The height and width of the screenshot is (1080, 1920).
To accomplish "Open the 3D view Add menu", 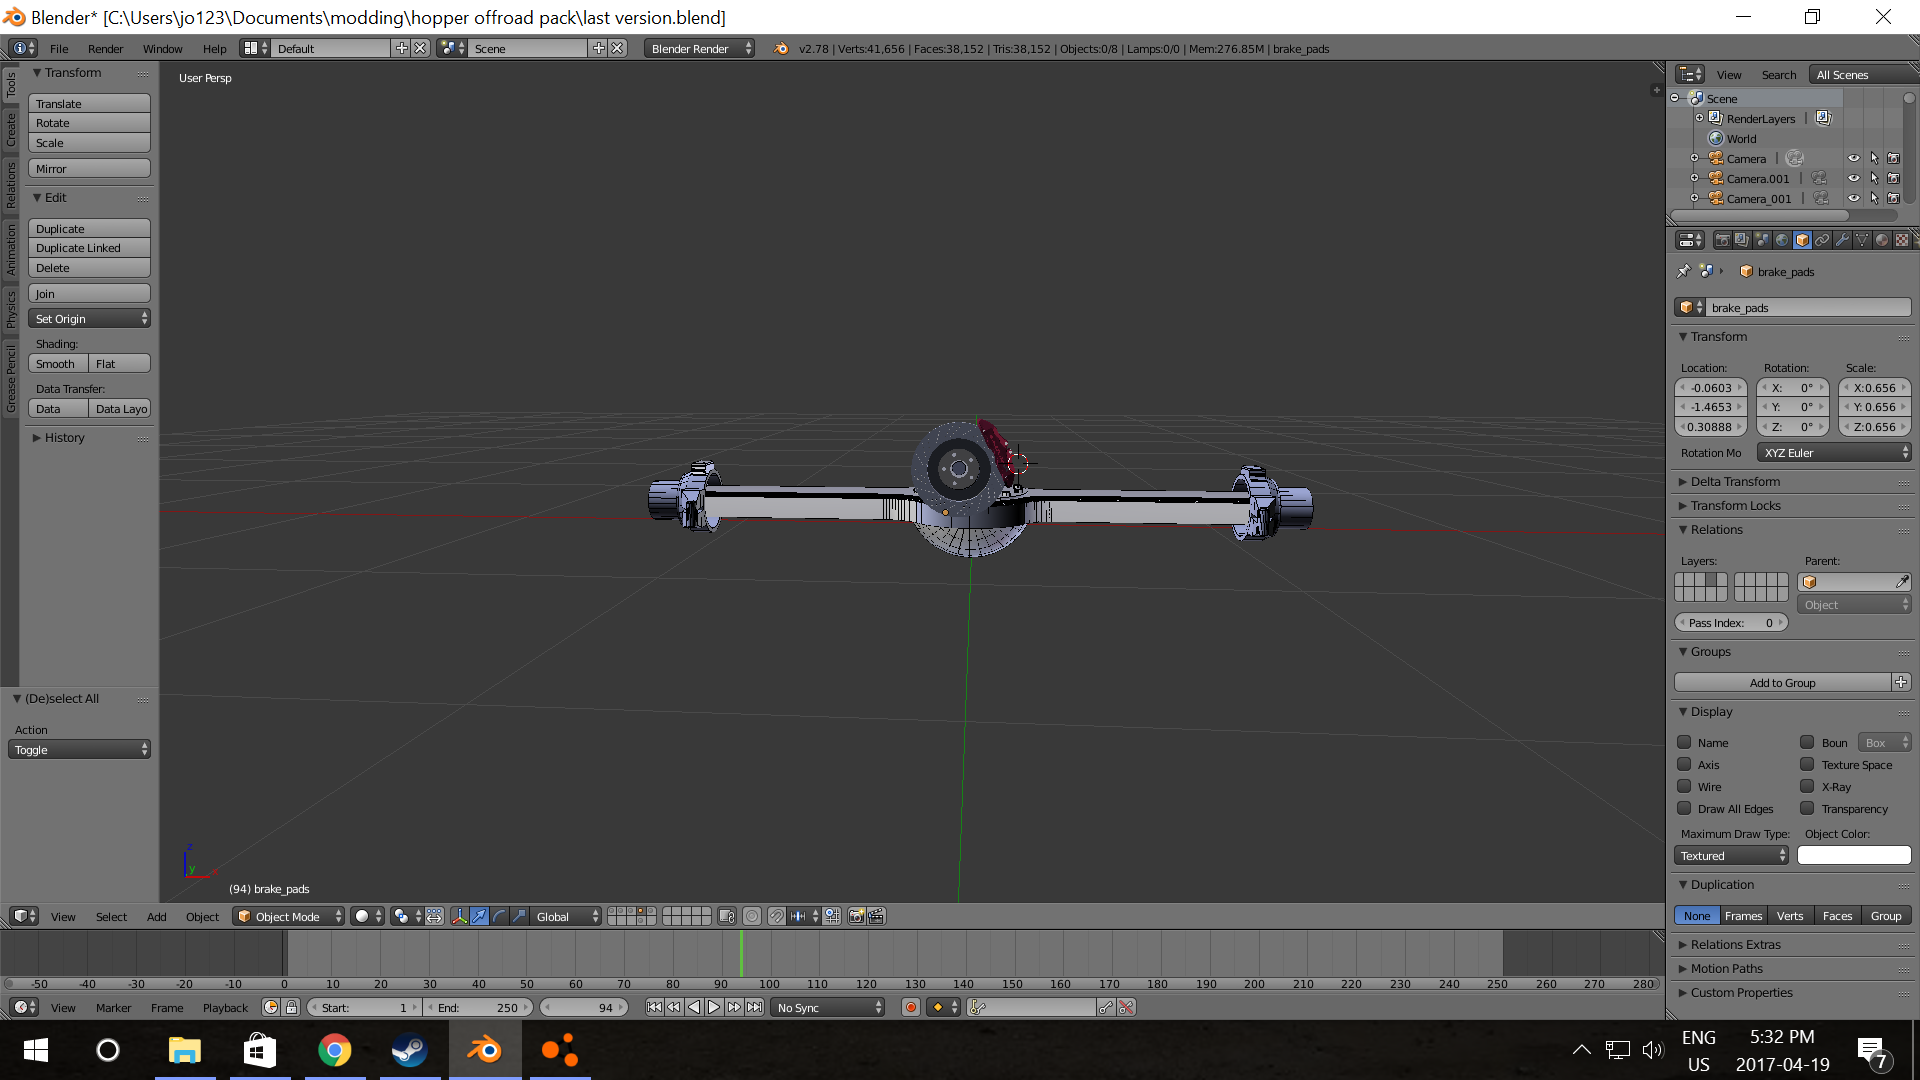I will click(x=157, y=916).
